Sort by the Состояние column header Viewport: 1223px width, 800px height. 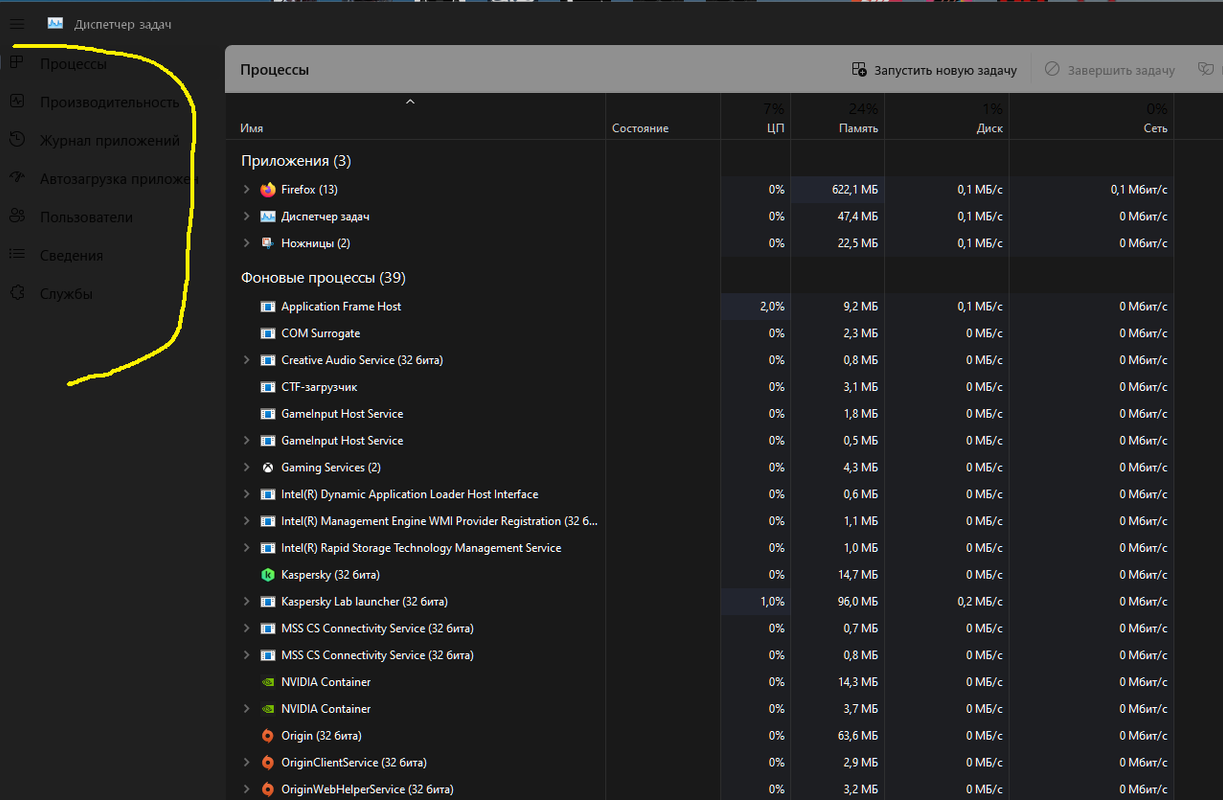point(640,128)
